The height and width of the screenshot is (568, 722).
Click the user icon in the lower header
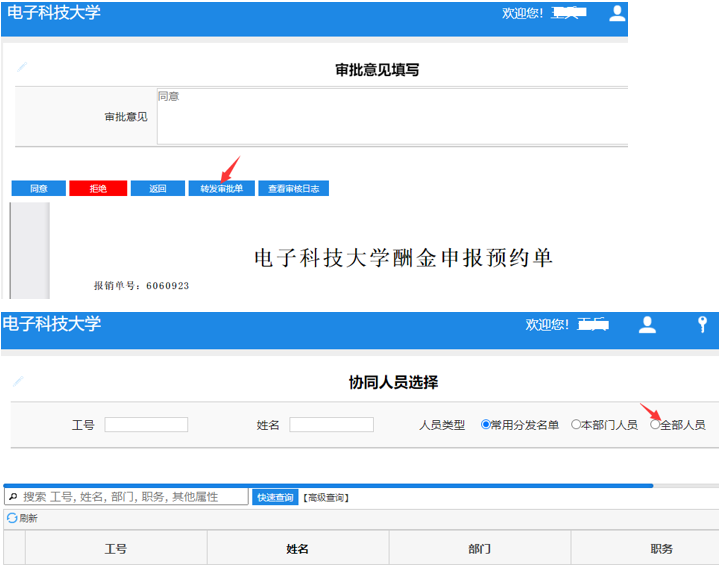(648, 324)
